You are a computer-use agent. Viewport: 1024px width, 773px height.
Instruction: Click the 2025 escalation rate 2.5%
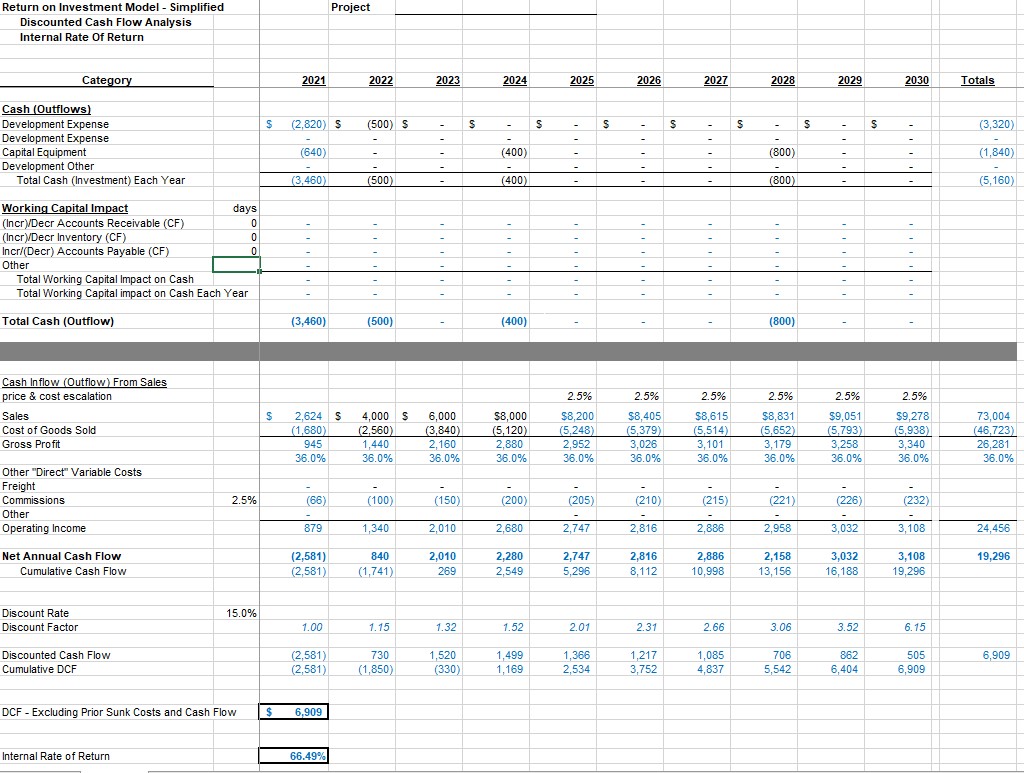tap(579, 396)
